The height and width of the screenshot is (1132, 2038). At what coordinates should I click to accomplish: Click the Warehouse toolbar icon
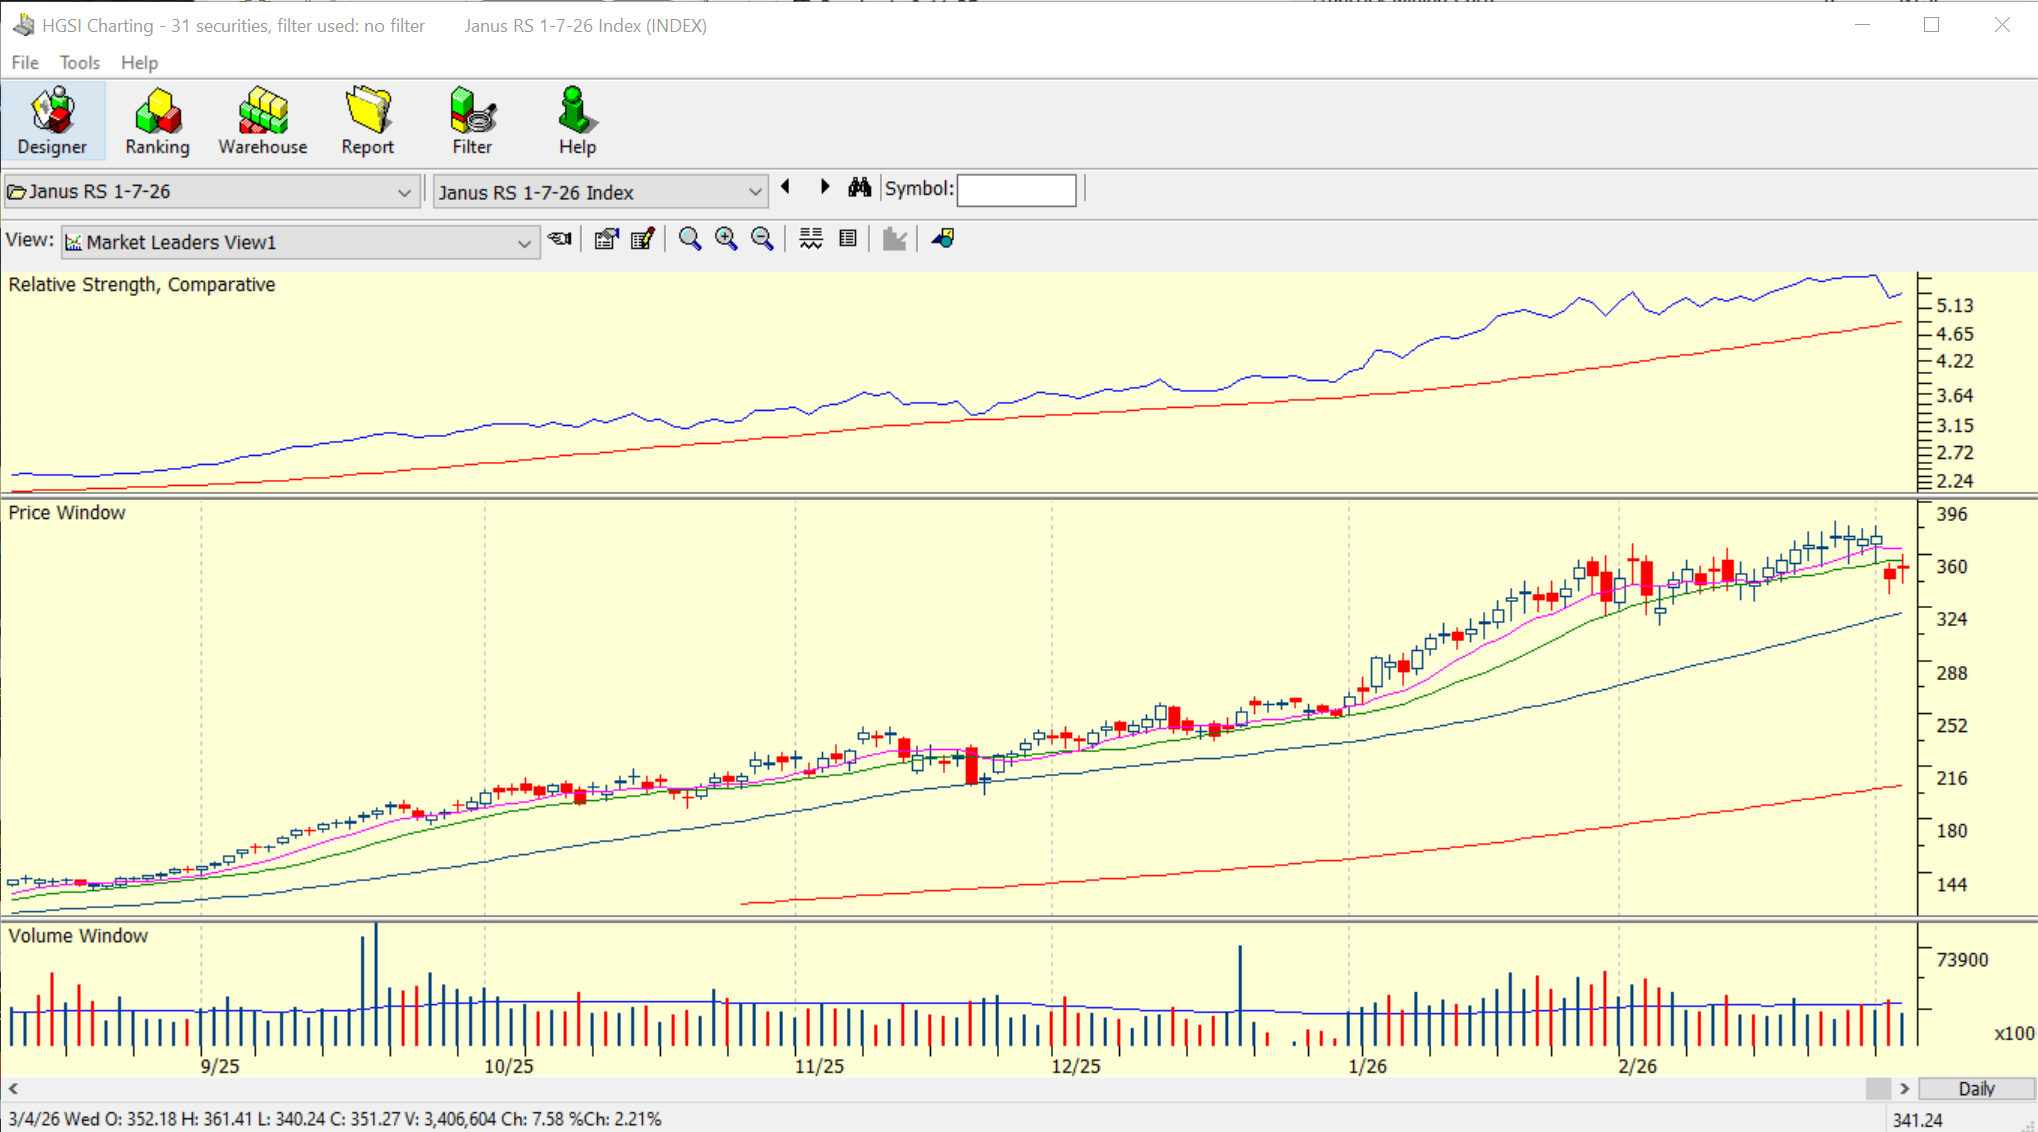click(x=262, y=120)
